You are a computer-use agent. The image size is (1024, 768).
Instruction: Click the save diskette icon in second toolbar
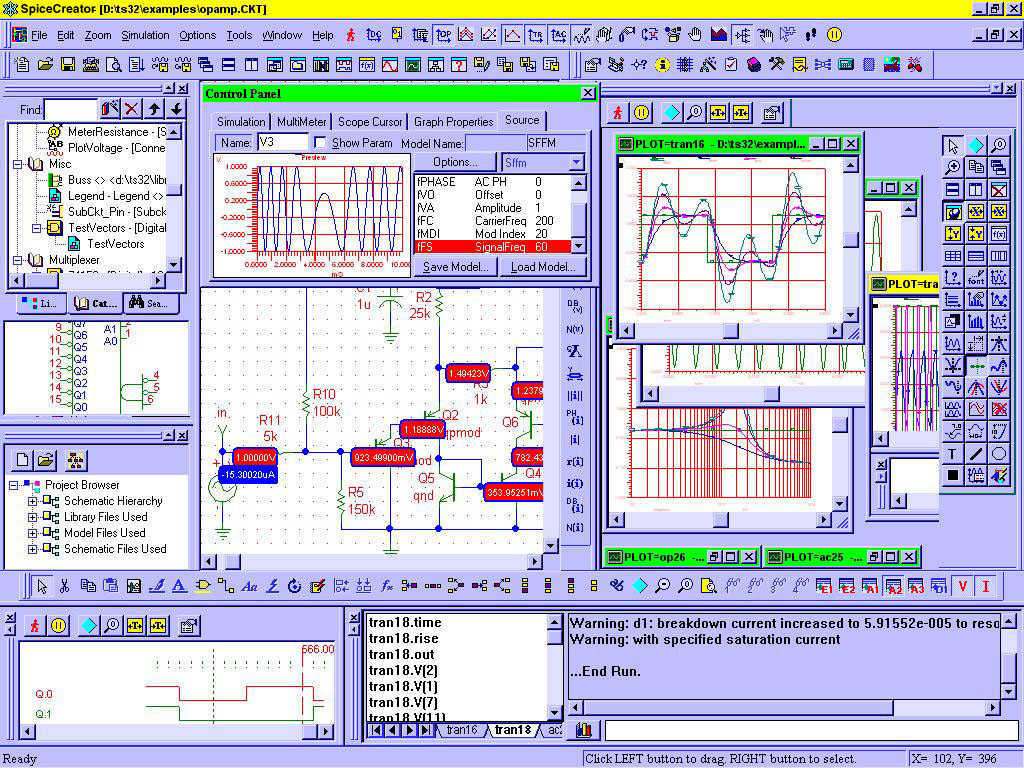tap(67, 64)
